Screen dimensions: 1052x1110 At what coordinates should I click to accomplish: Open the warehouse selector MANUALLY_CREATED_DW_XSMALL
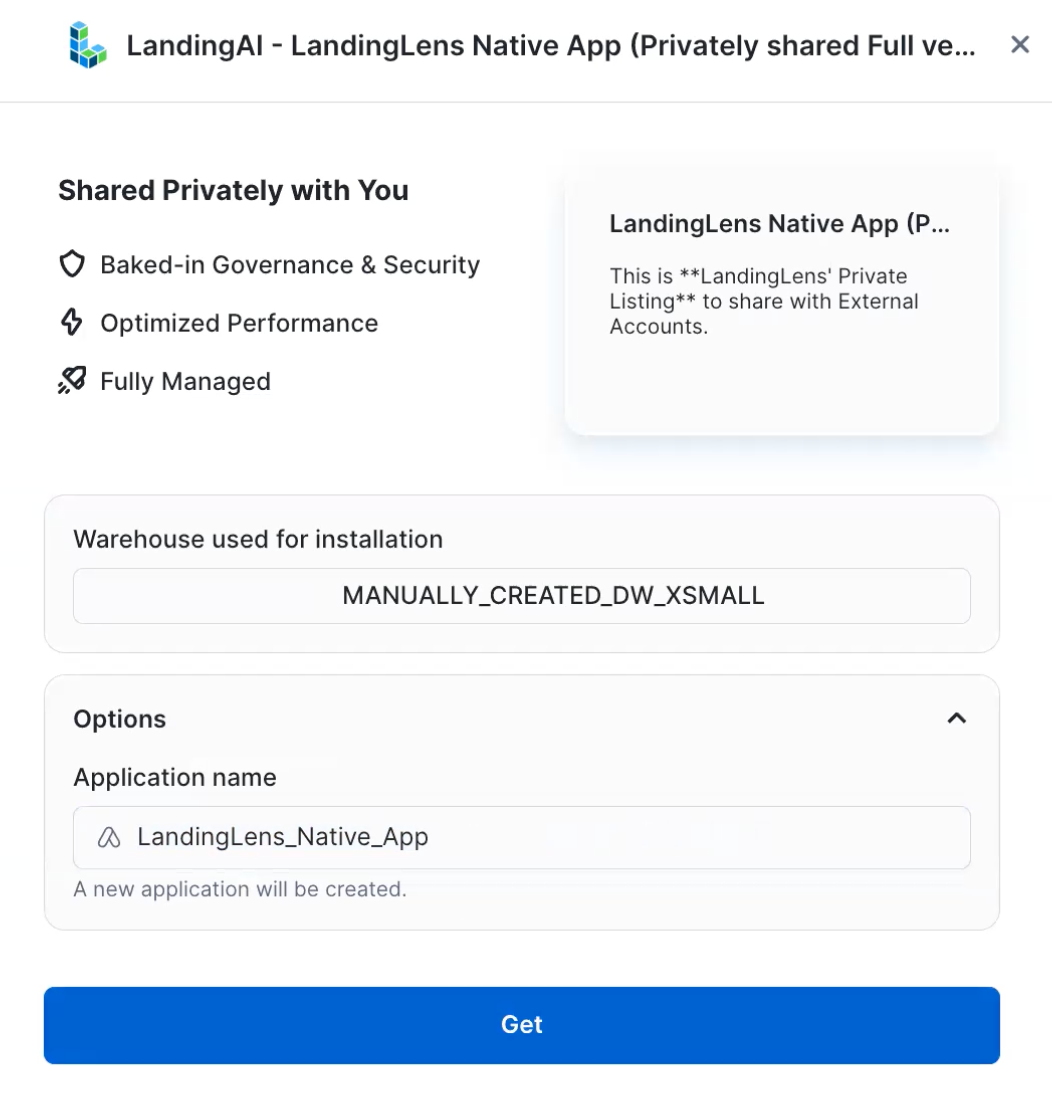click(521, 596)
